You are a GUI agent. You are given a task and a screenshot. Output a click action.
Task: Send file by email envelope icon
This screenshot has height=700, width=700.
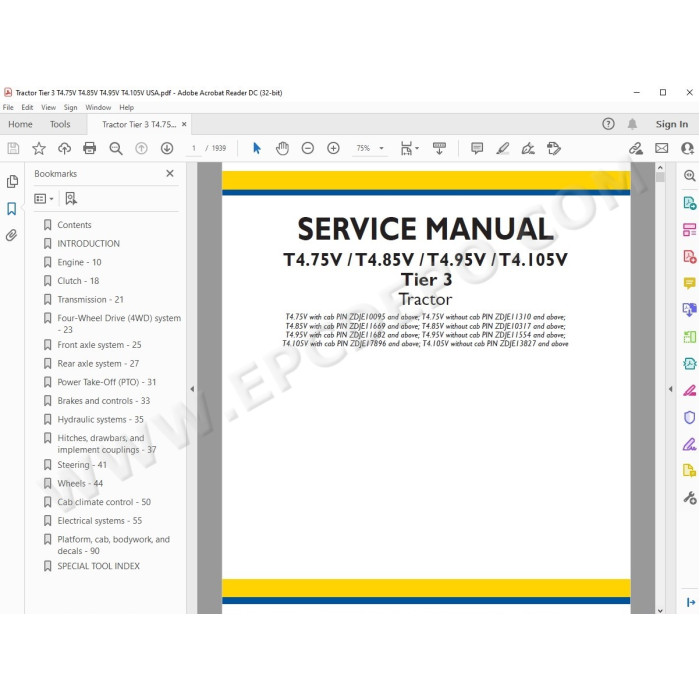pos(662,148)
